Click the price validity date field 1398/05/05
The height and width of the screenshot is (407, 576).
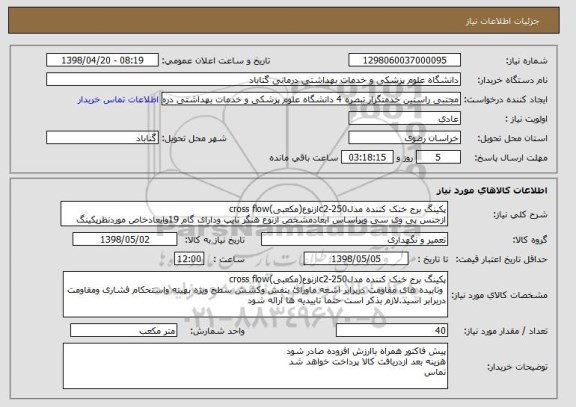356,259
